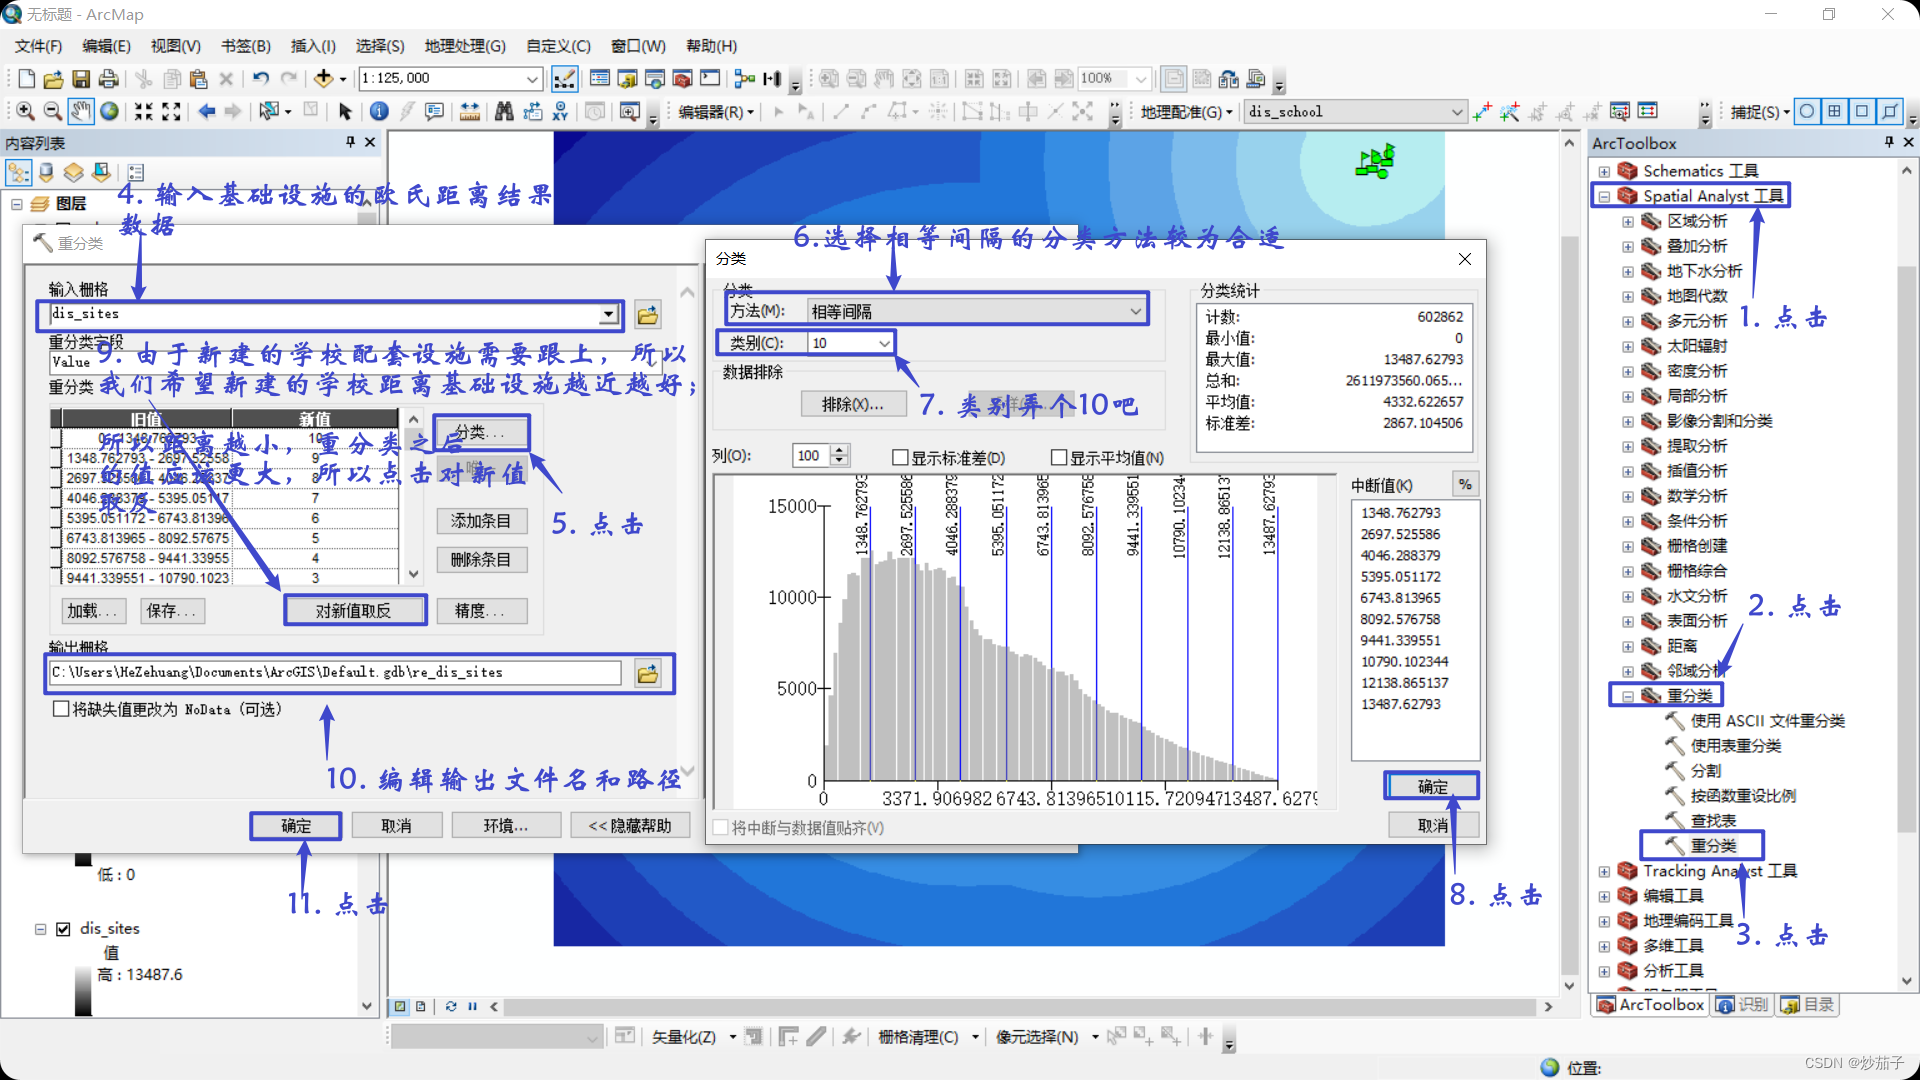Expand the Tracking Analyst tools node
Image resolution: width=1920 pixels, height=1080 pixels.
pyautogui.click(x=1604, y=872)
